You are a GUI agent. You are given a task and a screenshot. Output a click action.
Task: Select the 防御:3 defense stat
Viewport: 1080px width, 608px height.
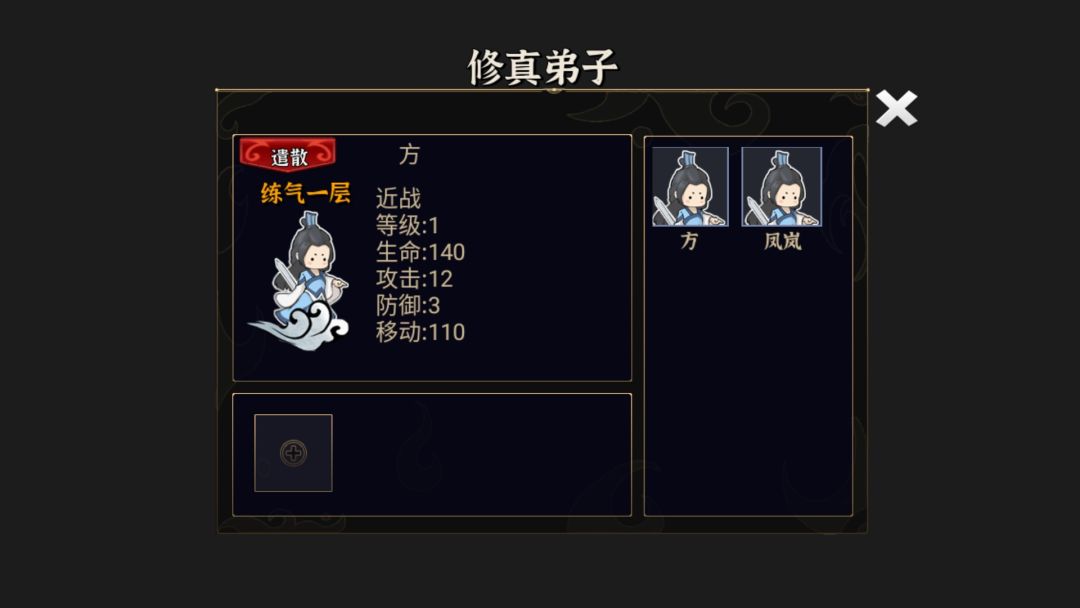pos(408,306)
